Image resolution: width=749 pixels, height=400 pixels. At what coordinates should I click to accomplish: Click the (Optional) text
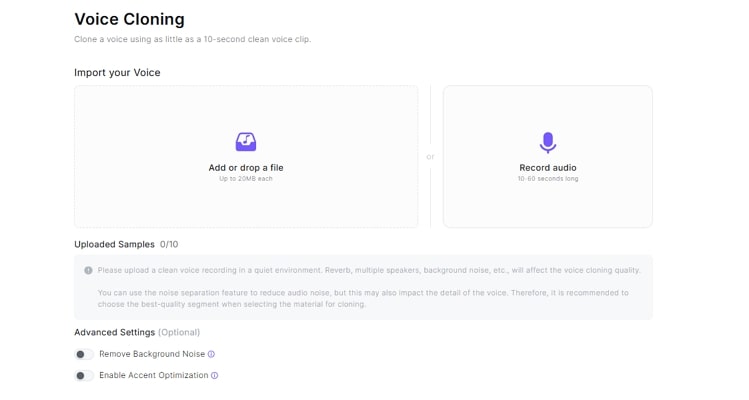coord(179,332)
